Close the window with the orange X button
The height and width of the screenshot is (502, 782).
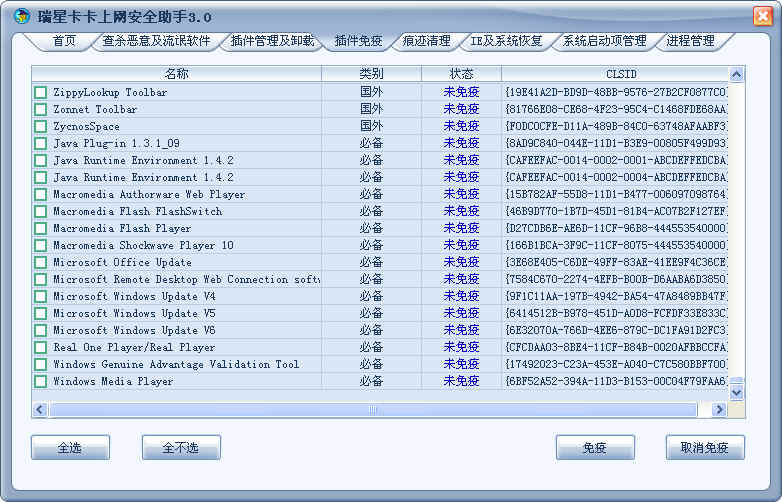click(763, 16)
